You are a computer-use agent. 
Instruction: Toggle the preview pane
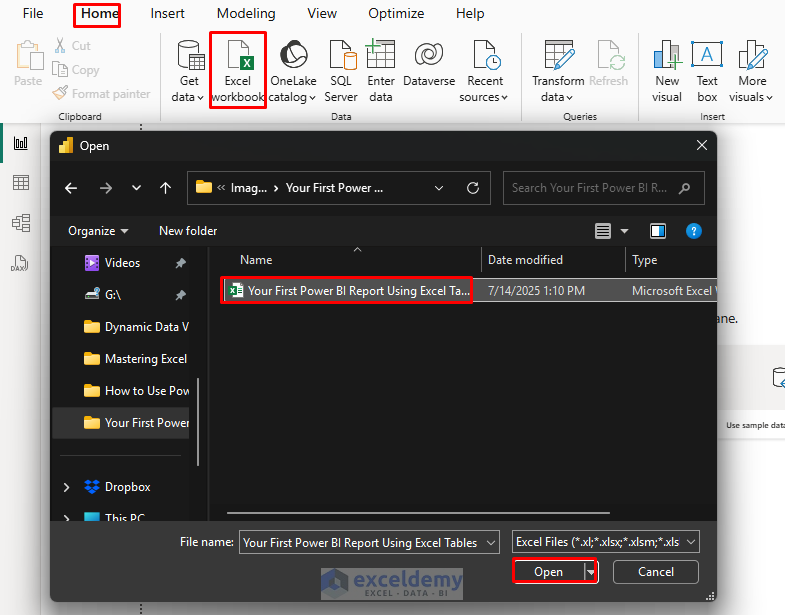pos(658,231)
